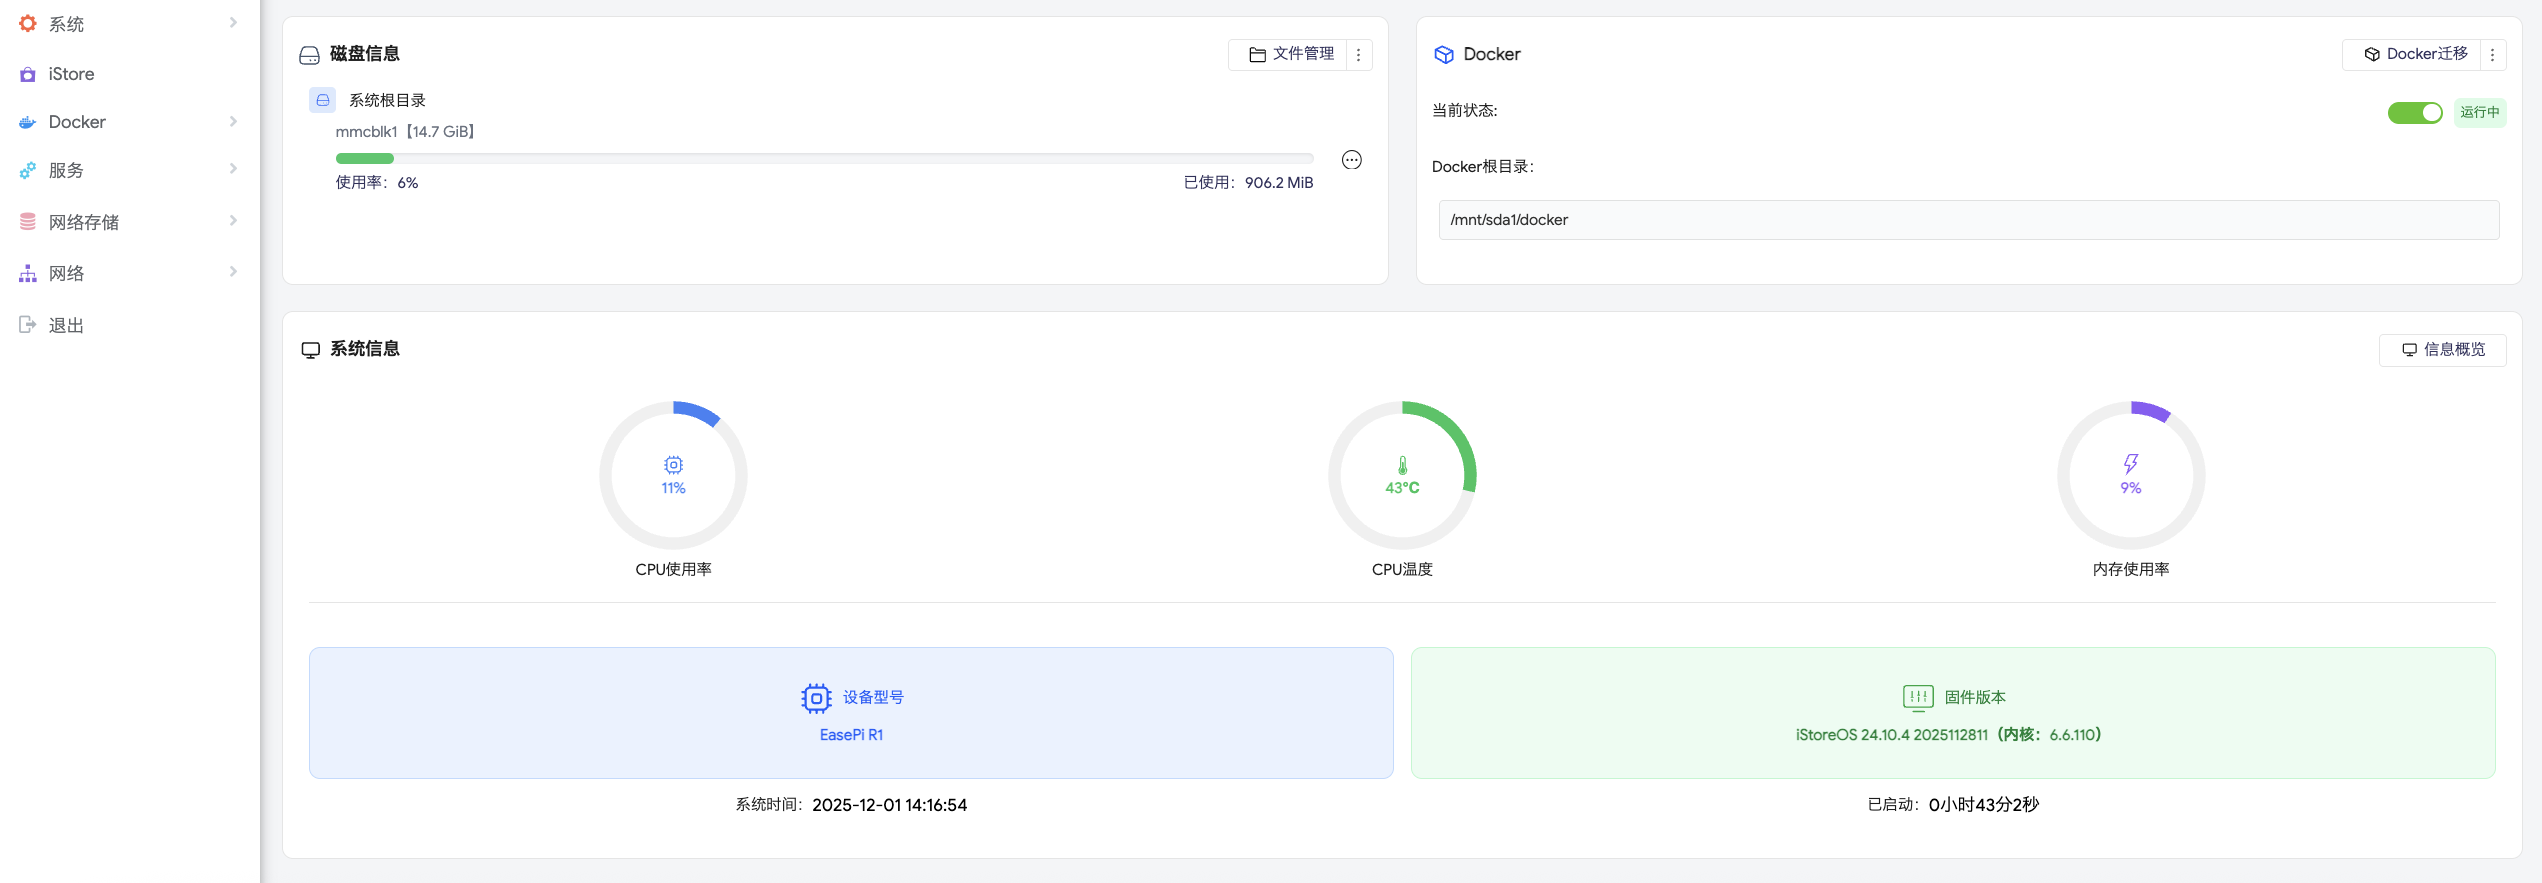Expand the 系统 menu chevron
This screenshot has height=883, width=2542.
pyautogui.click(x=233, y=23)
